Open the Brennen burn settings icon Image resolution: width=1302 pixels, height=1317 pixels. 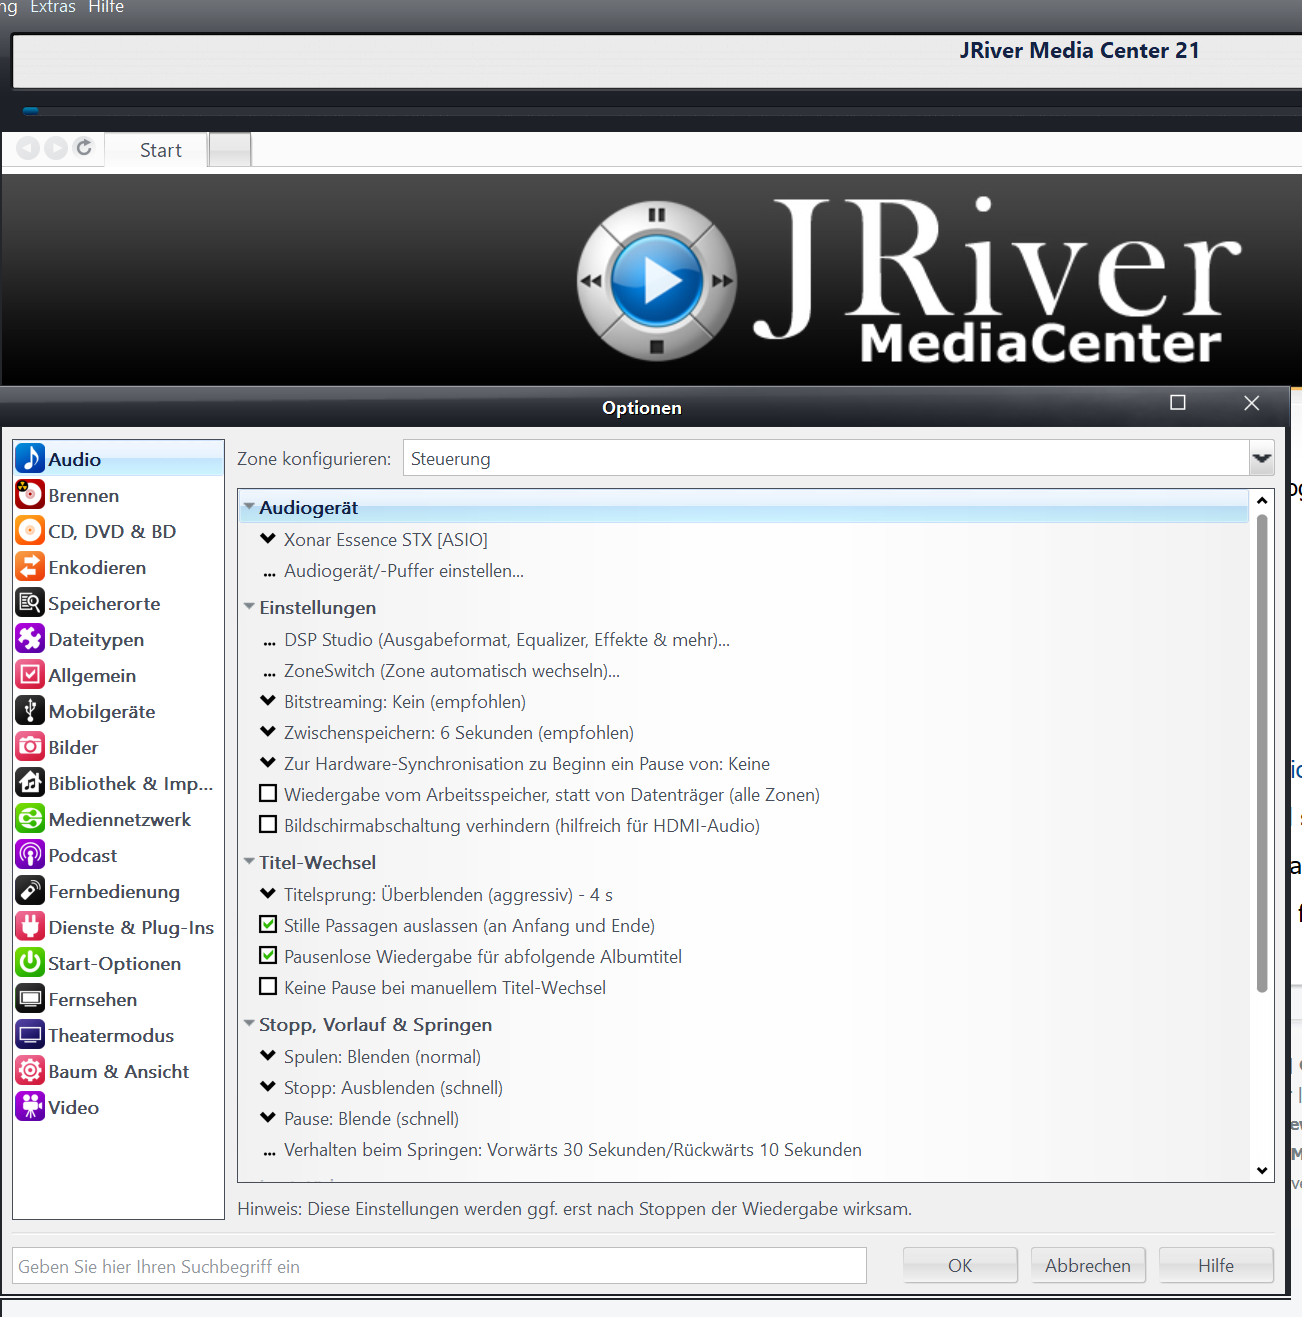pyautogui.click(x=30, y=495)
